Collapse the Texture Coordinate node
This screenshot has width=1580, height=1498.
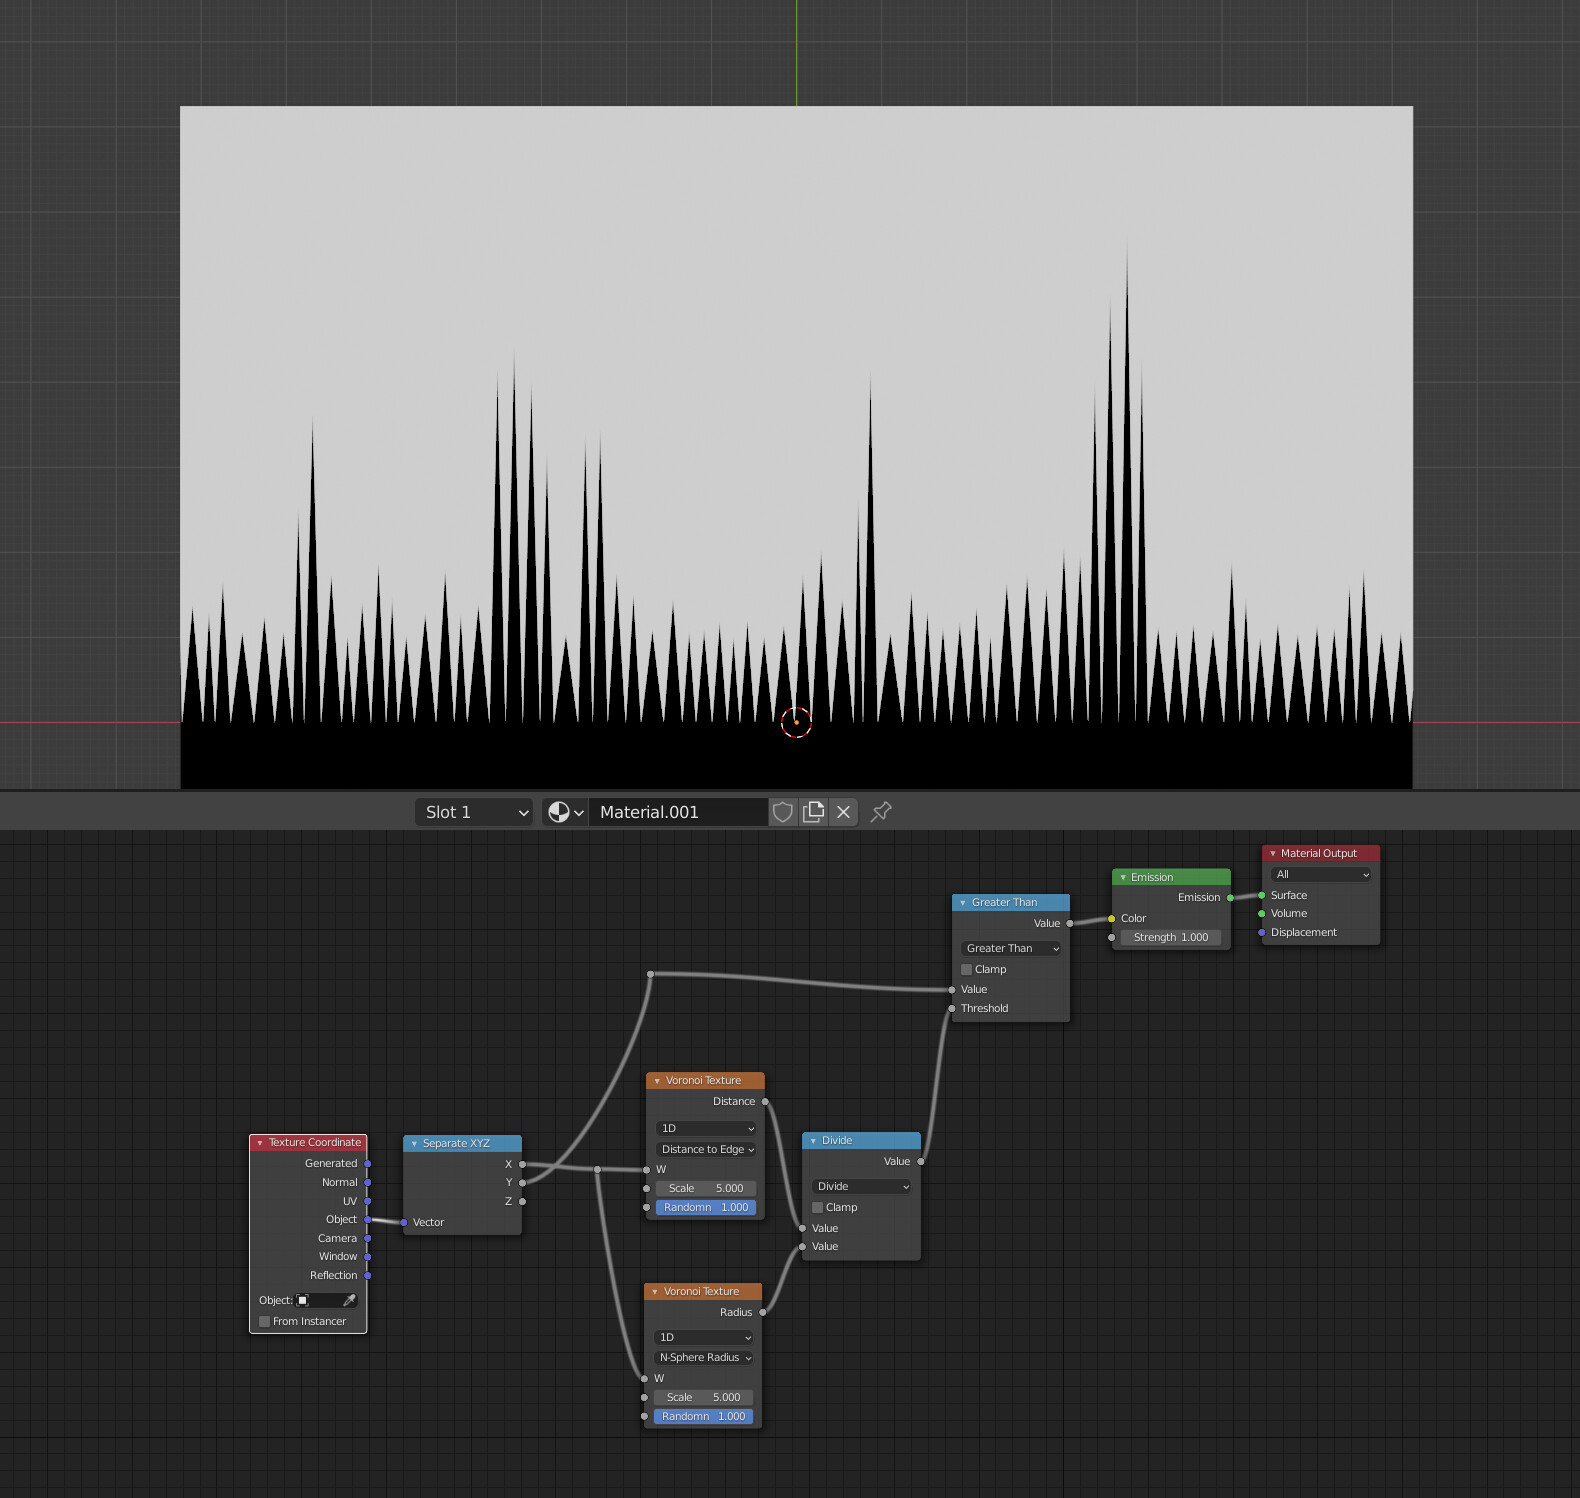point(260,1143)
